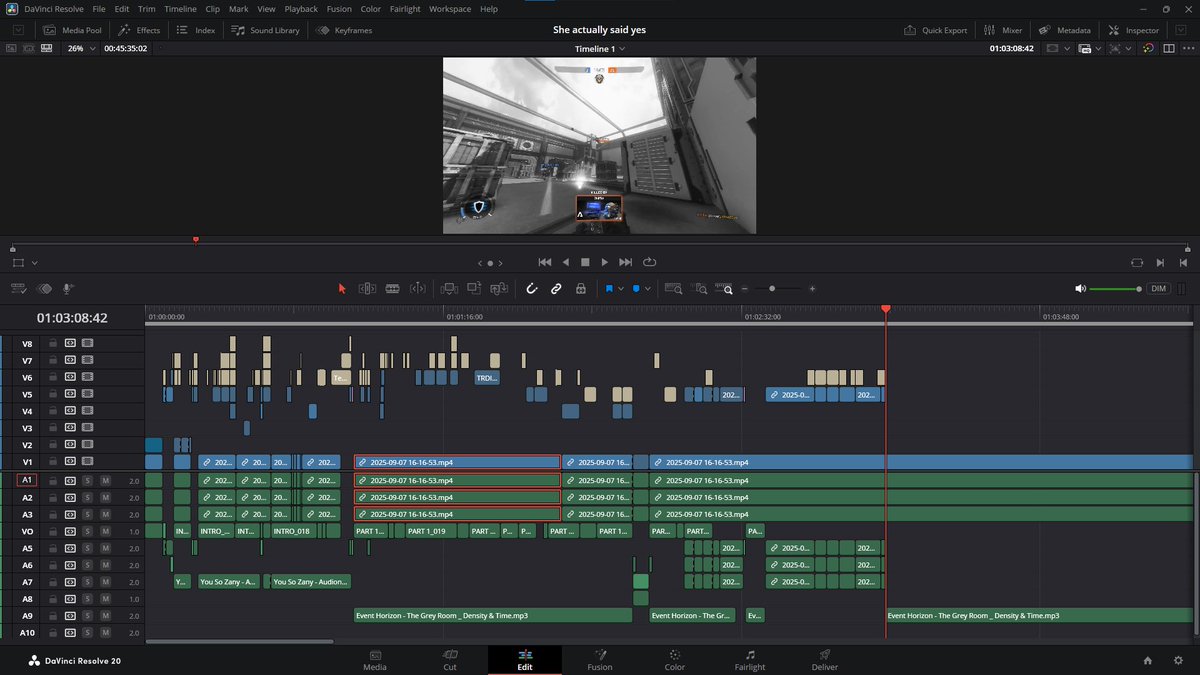Adjust the green volume slider
Image resolution: width=1200 pixels, height=675 pixels.
[1115, 288]
